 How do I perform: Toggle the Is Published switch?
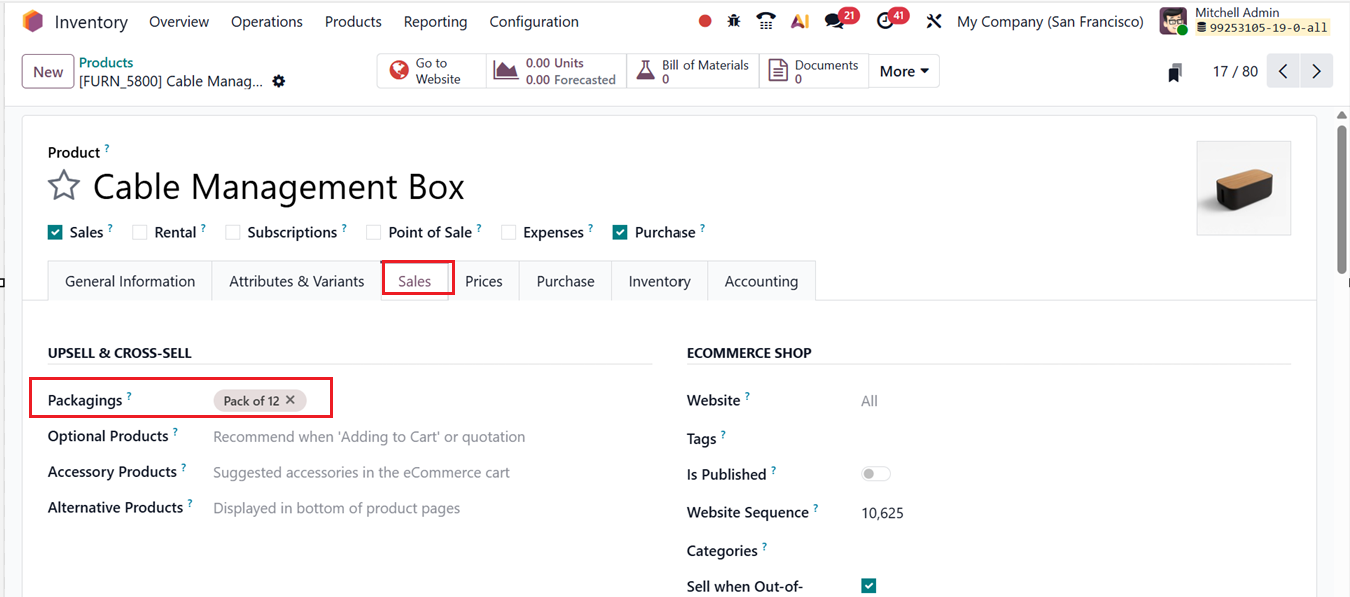click(x=875, y=474)
